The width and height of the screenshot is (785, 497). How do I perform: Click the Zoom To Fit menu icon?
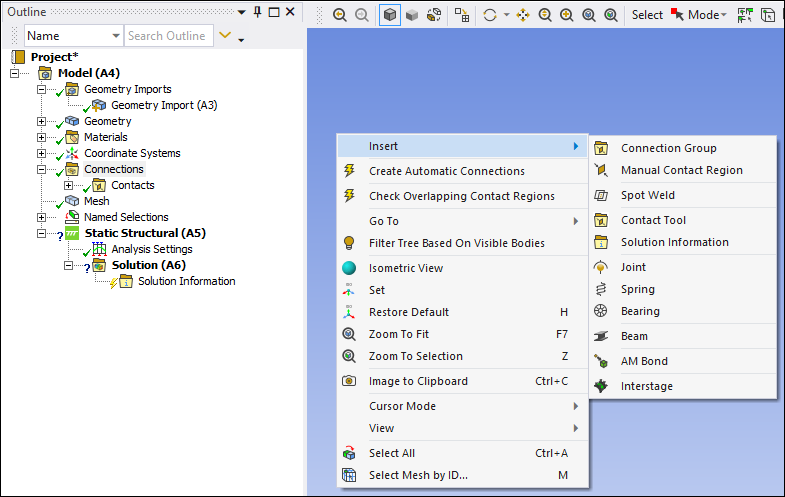(349, 334)
